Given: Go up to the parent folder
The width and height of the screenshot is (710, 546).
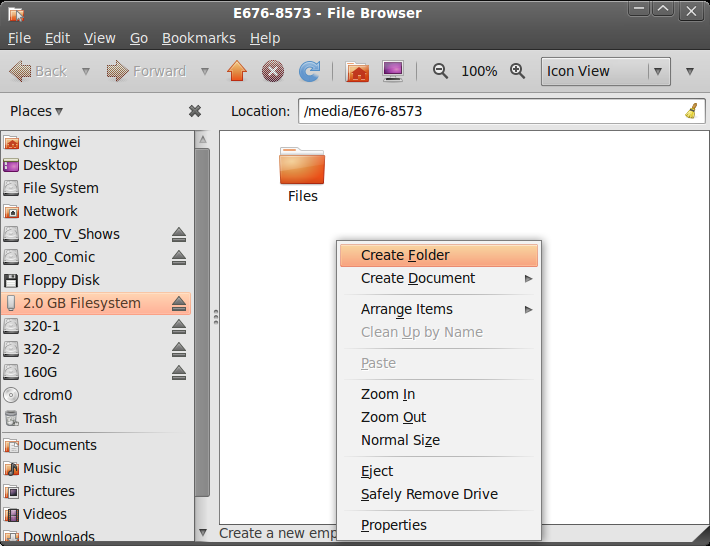Looking at the screenshot, I should (x=237, y=71).
